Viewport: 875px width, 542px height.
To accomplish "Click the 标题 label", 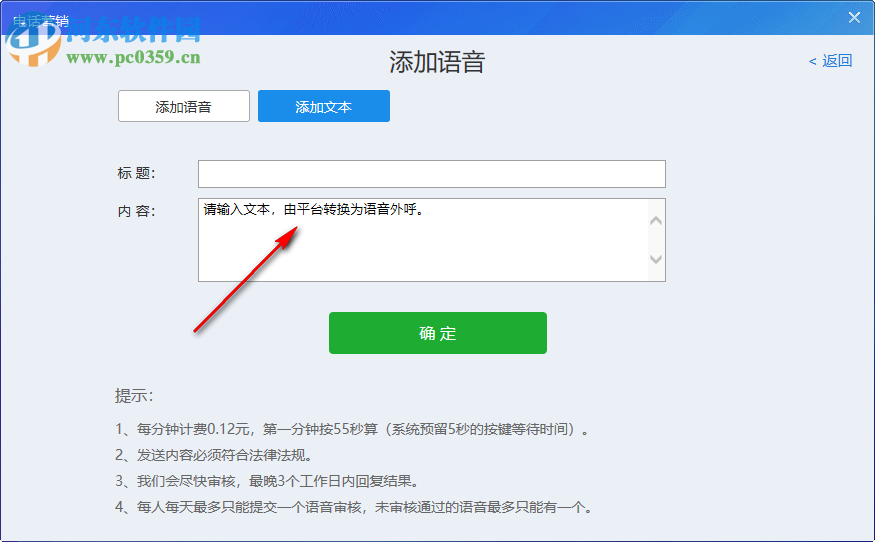I will (x=136, y=174).
